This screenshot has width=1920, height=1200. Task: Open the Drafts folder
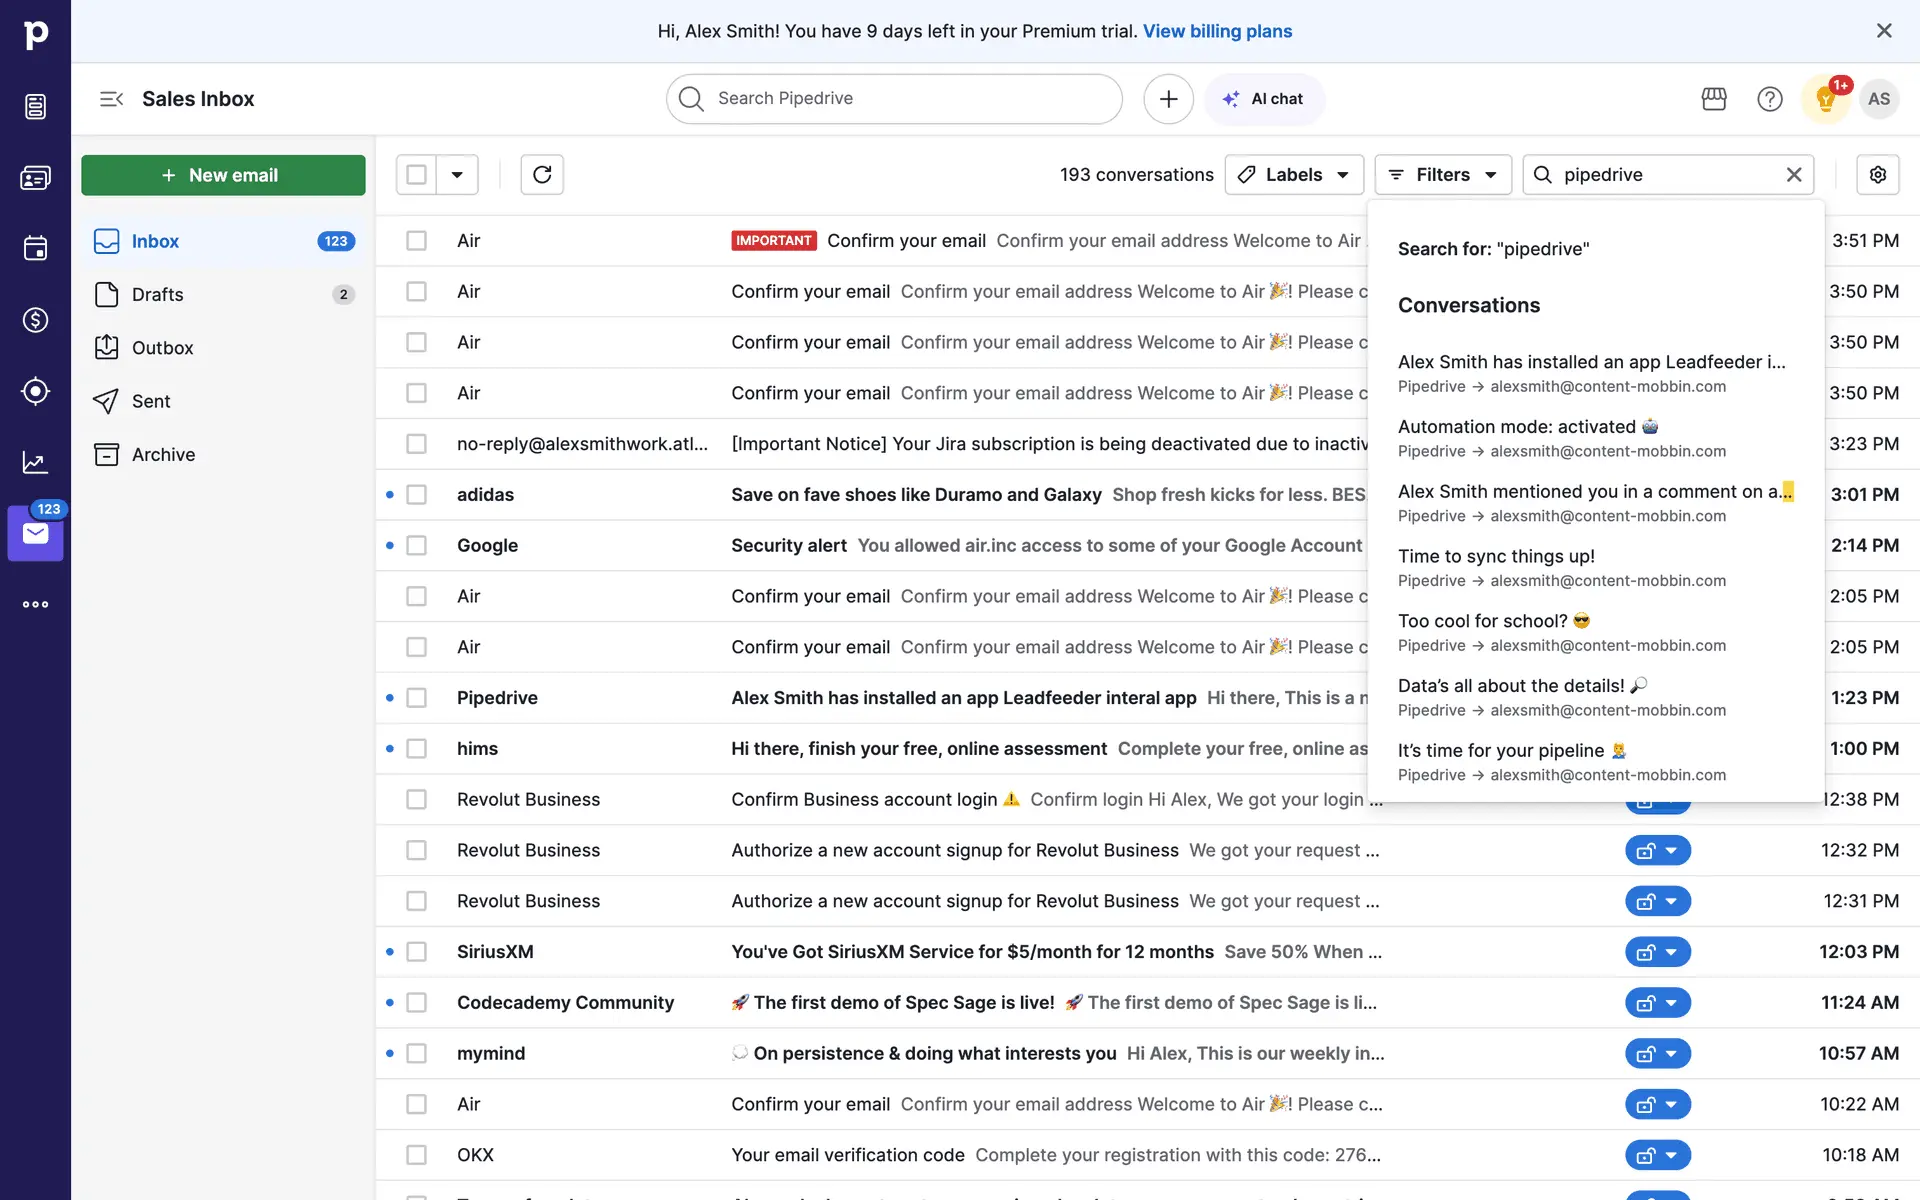158,295
